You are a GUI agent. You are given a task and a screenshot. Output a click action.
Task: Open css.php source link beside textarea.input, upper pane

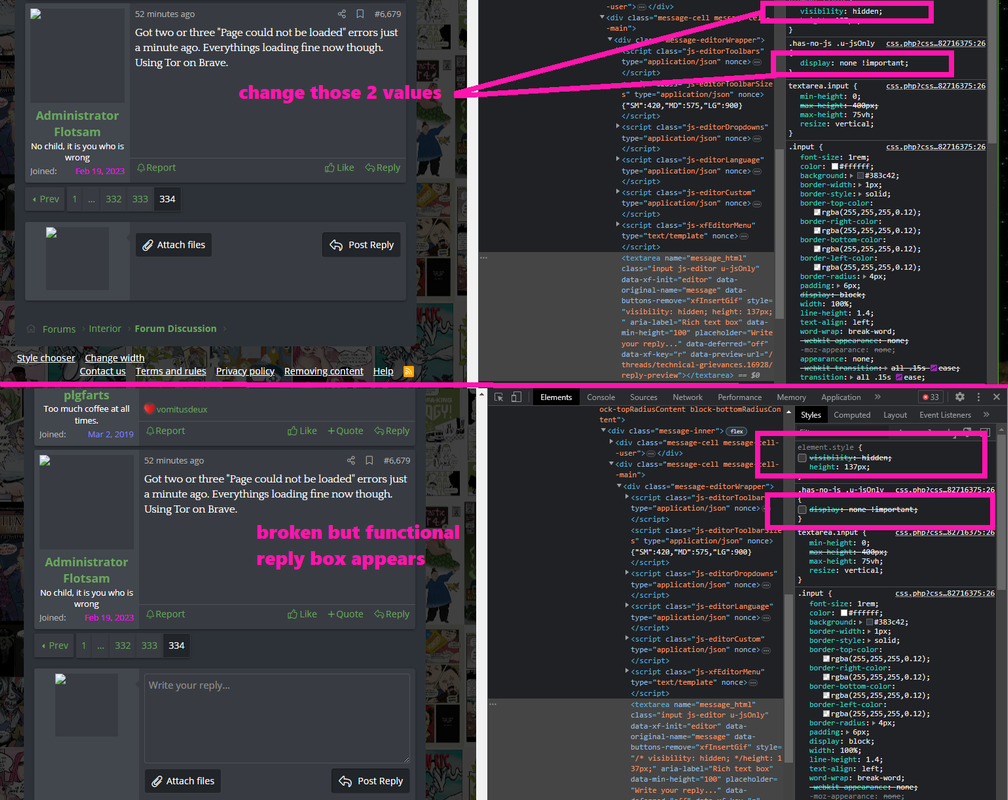tap(936, 86)
